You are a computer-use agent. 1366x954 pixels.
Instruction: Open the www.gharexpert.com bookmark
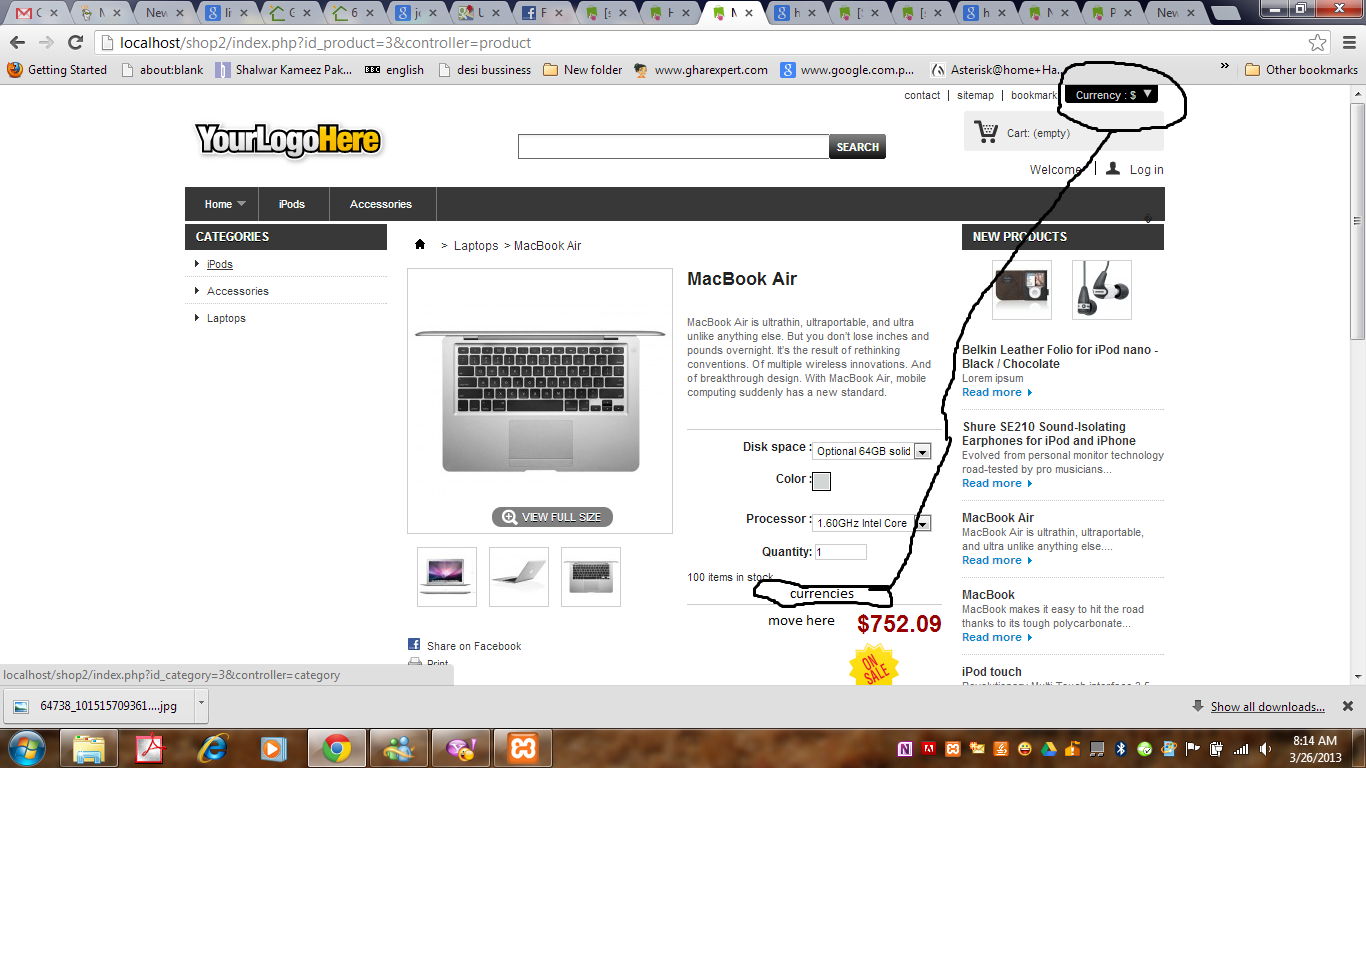tap(701, 70)
